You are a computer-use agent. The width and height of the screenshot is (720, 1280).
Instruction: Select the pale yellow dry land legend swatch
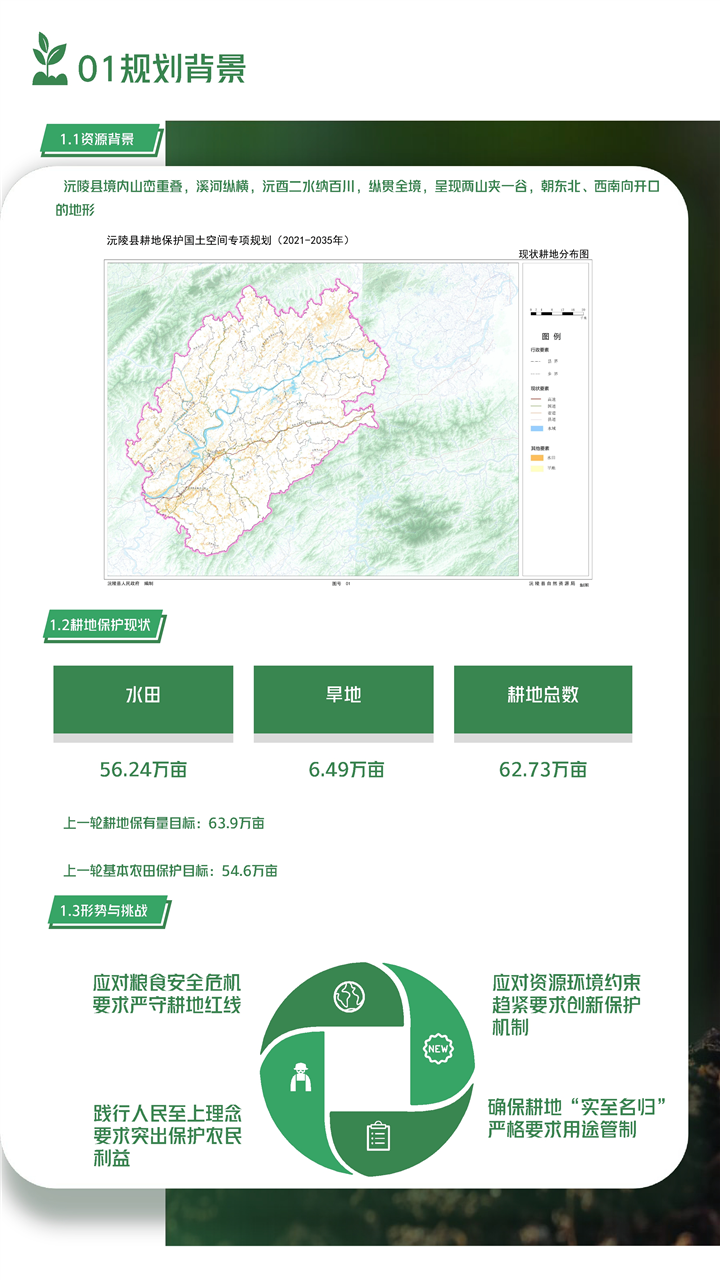(x=536, y=468)
